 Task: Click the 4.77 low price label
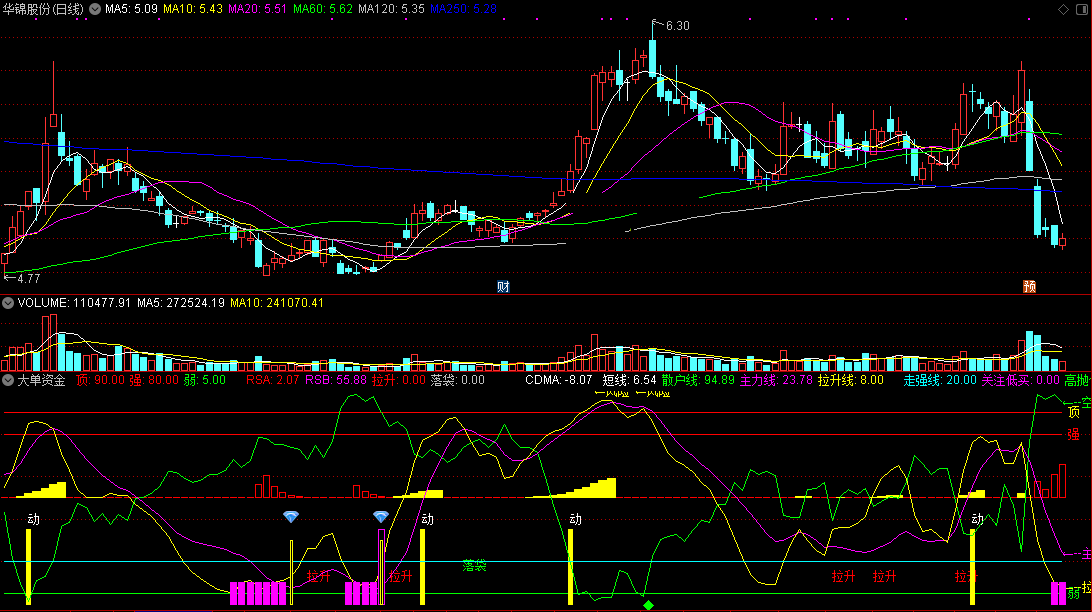pyautogui.click(x=29, y=278)
